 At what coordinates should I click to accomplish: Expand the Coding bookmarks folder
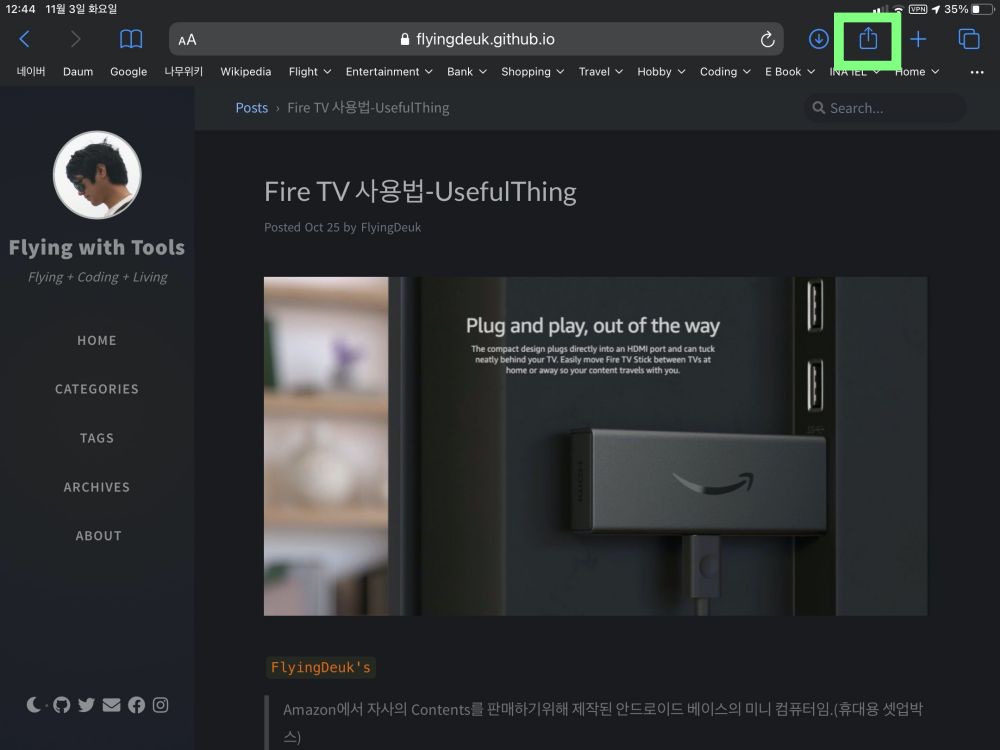724,72
